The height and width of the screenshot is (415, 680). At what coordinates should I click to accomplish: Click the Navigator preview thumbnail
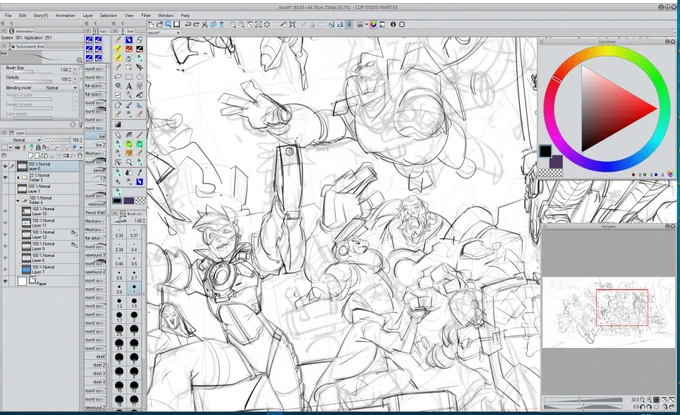click(x=608, y=312)
